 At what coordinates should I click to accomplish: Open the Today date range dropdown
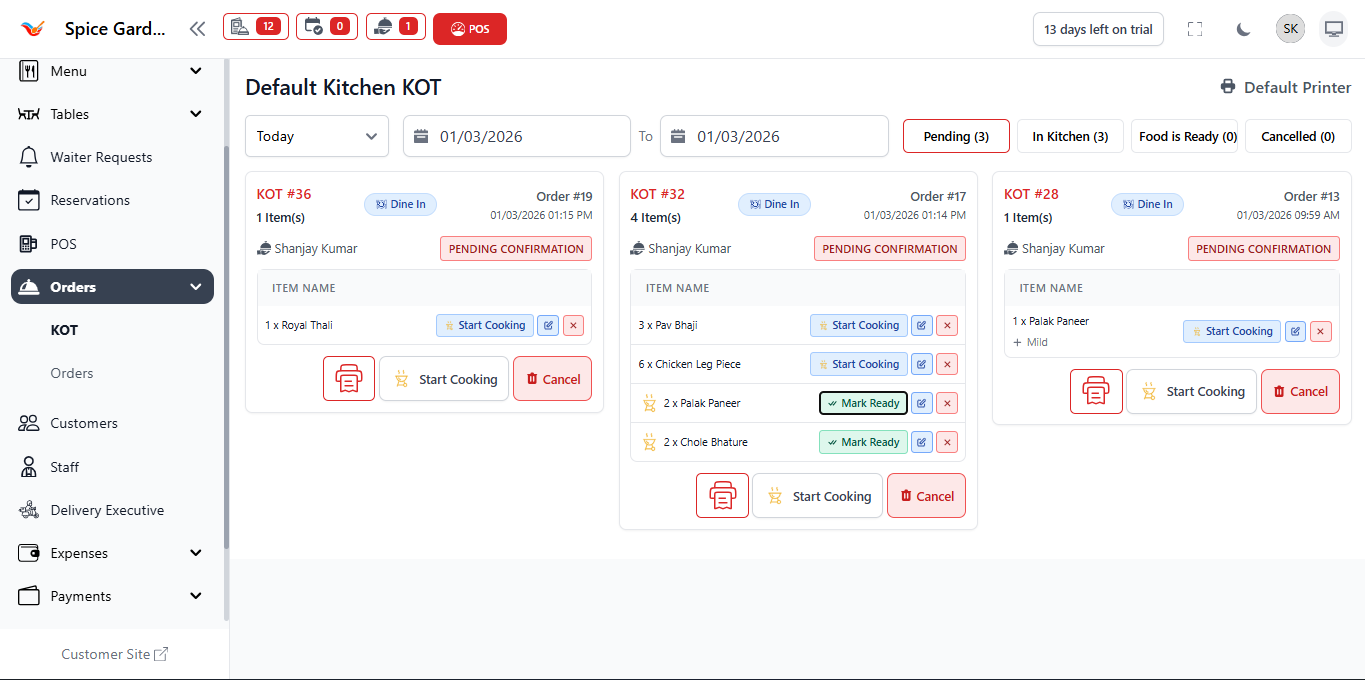pos(316,136)
